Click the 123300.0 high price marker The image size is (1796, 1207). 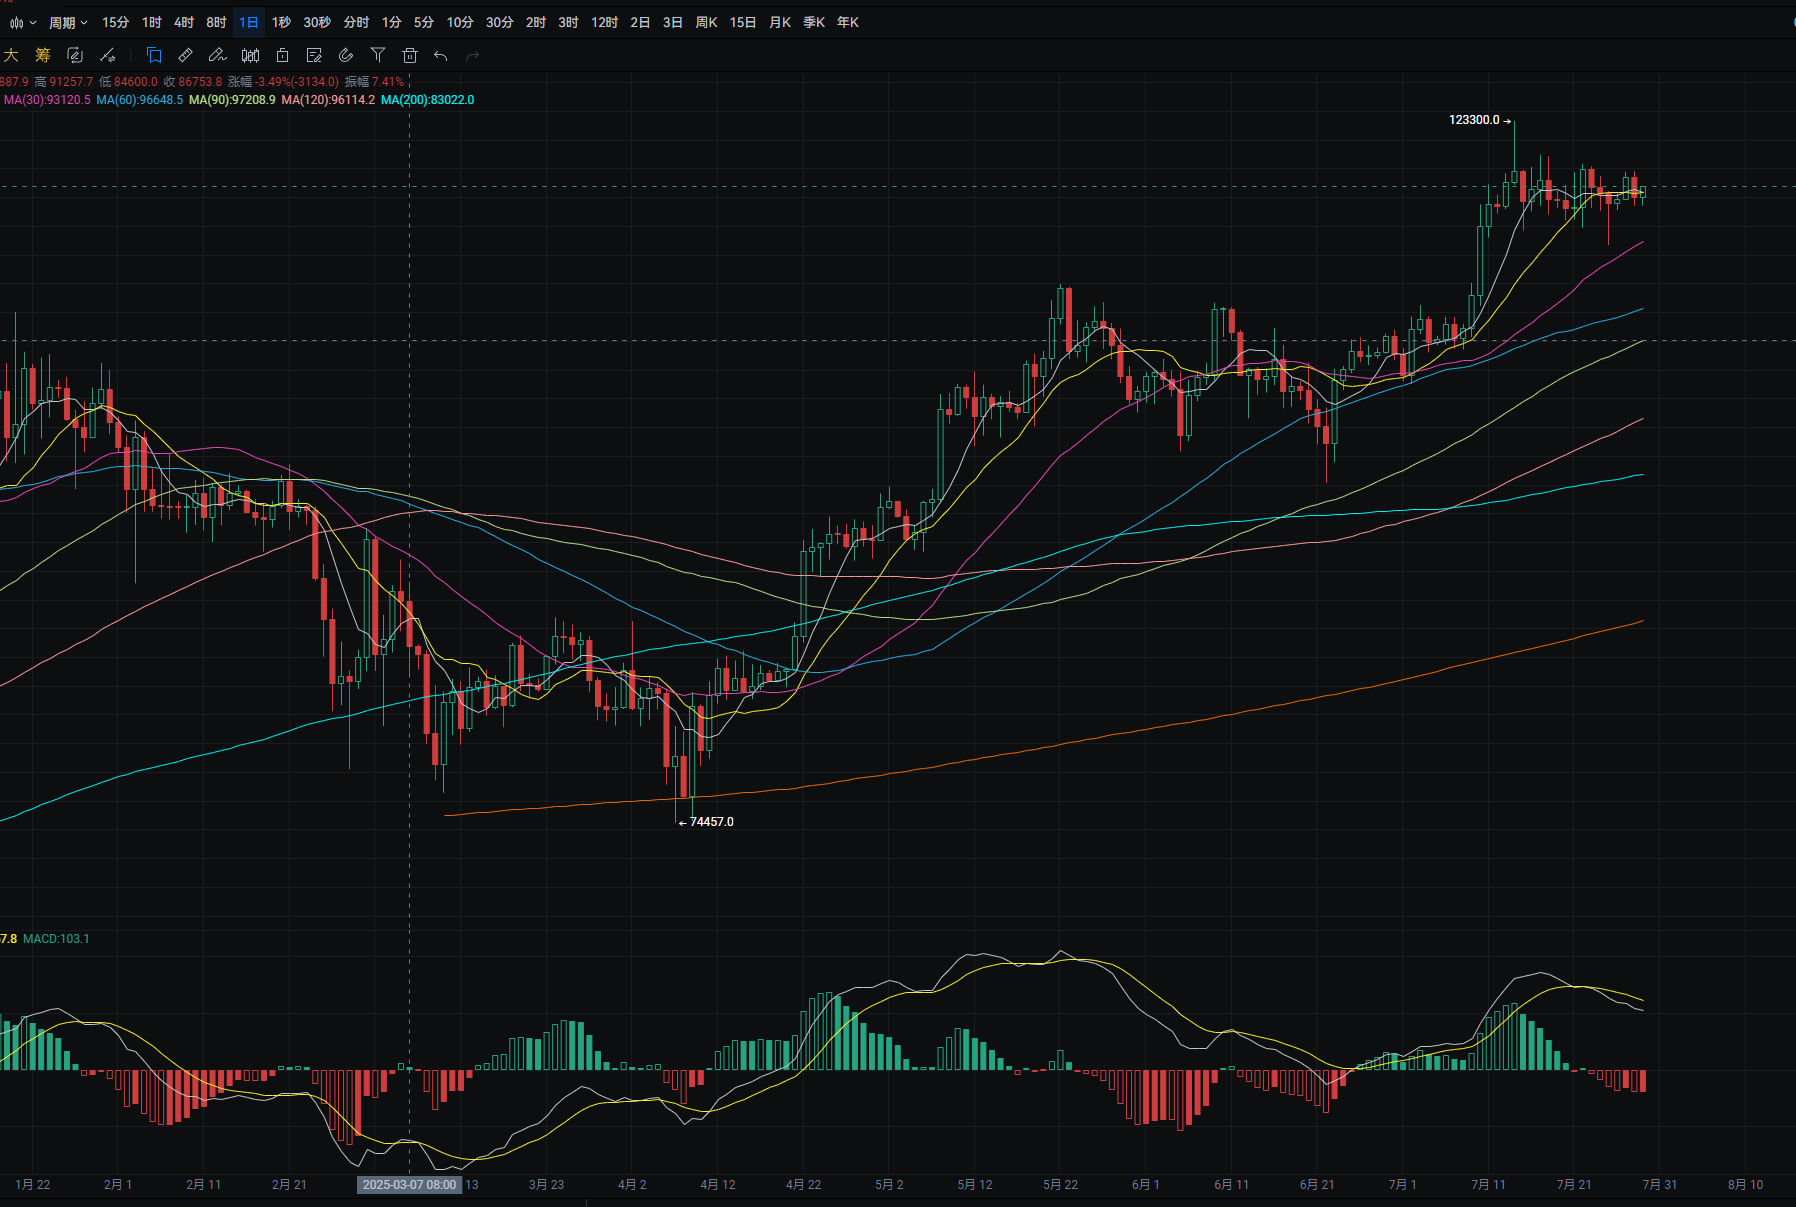1474,120
